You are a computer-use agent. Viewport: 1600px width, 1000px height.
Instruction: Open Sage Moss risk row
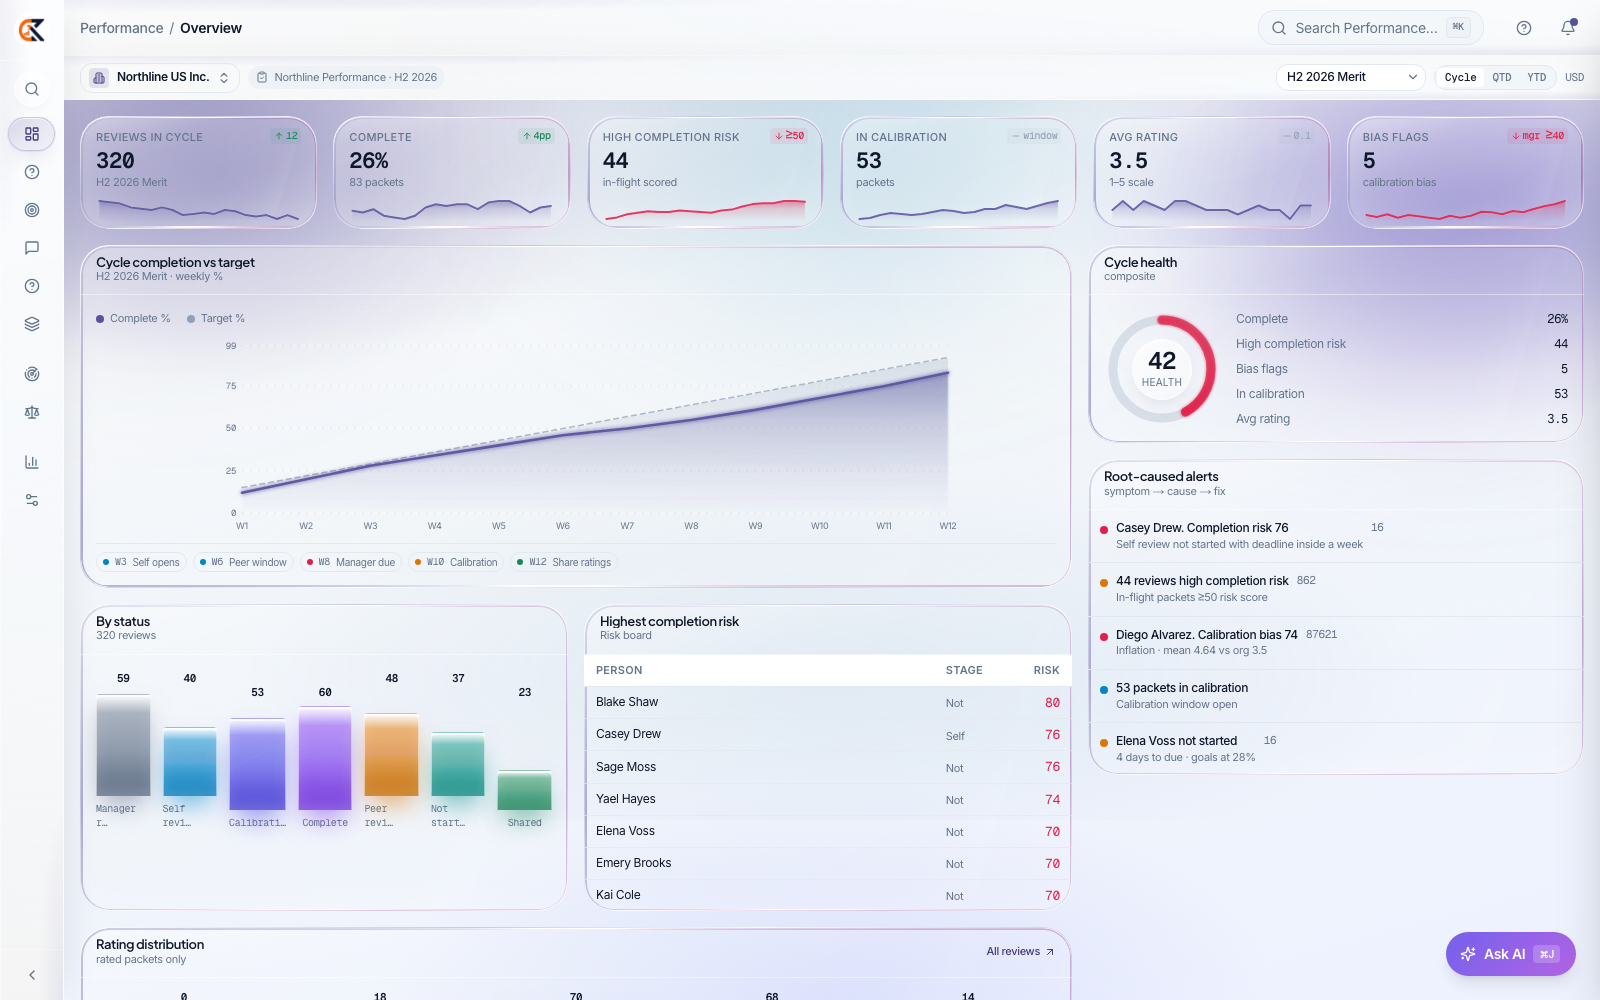828,767
